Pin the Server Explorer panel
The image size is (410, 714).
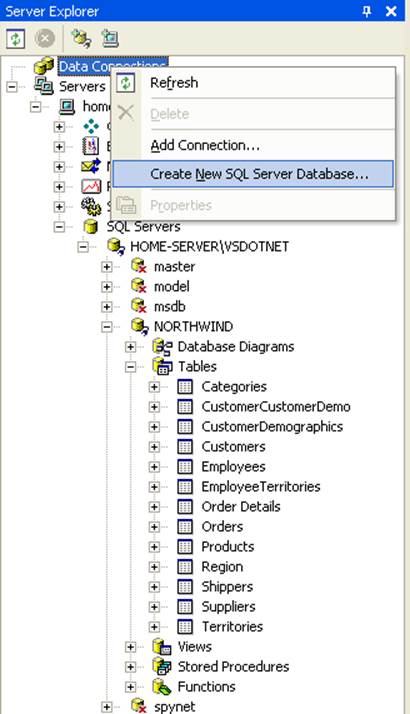click(367, 11)
